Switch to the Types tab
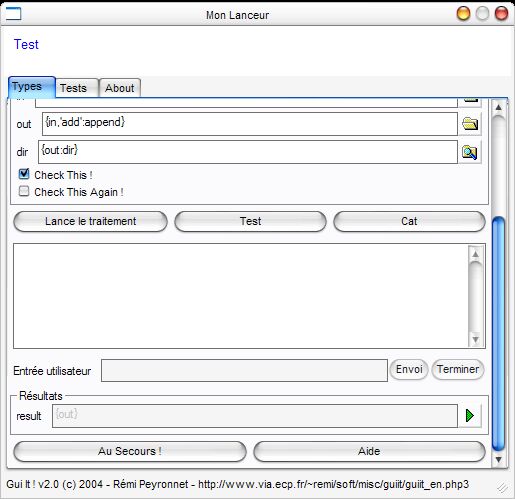The image size is (515, 499). pos(32,87)
